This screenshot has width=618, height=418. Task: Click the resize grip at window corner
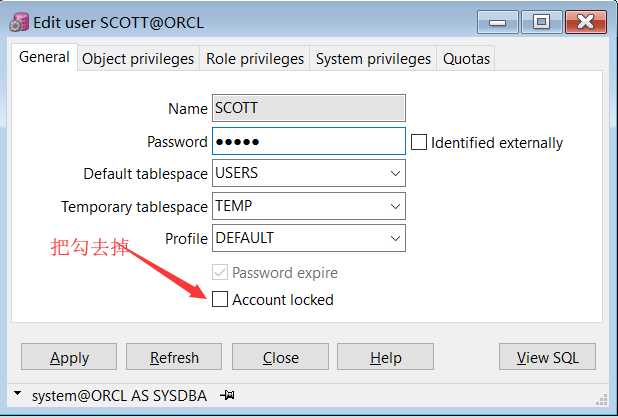click(x=601, y=399)
